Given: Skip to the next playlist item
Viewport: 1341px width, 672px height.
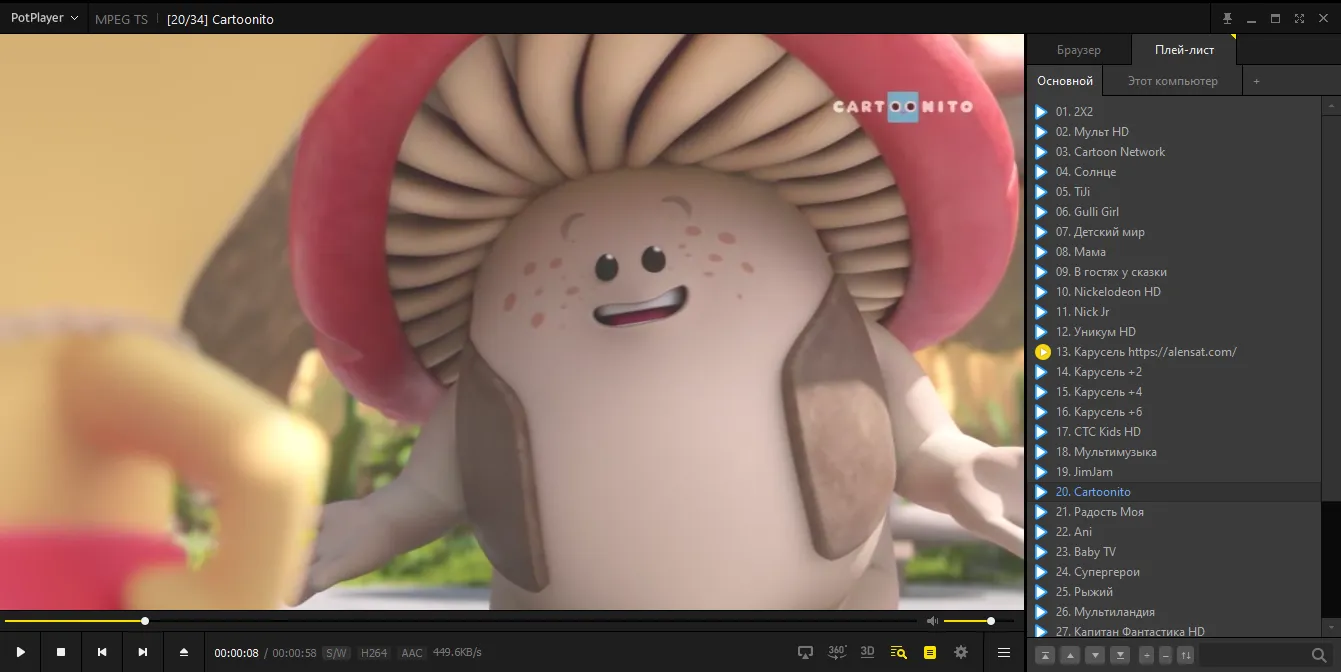Looking at the screenshot, I should click(x=143, y=652).
